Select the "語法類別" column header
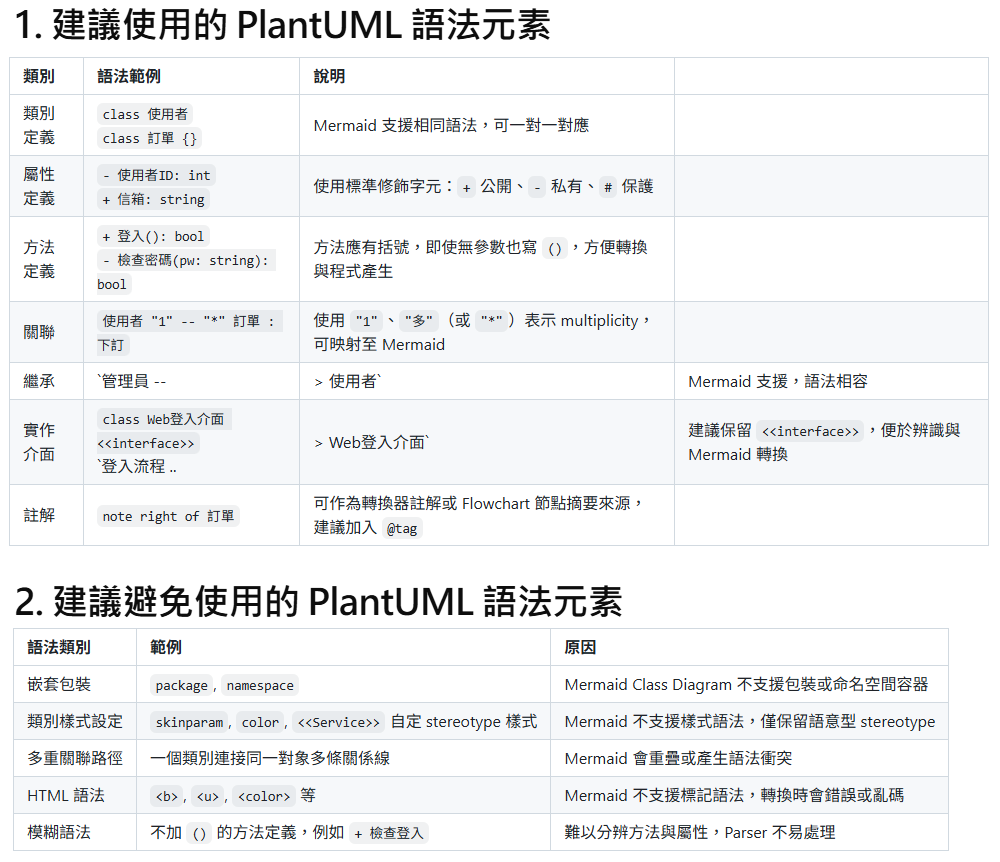Screen dimensions: 1000x862 [x=59, y=648]
